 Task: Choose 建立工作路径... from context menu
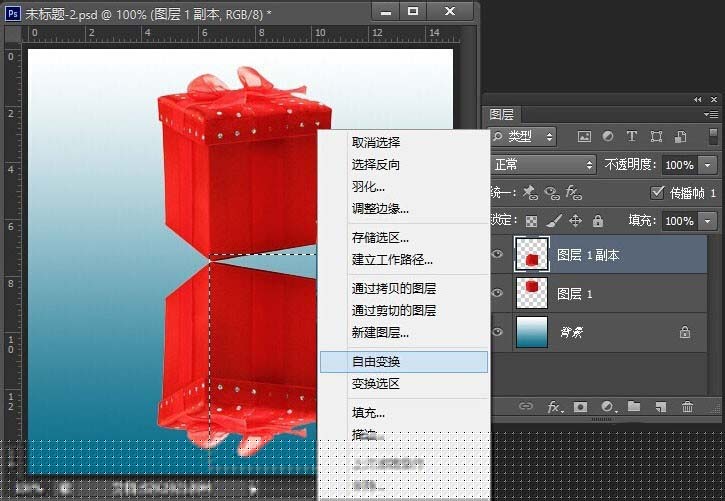[403, 260]
